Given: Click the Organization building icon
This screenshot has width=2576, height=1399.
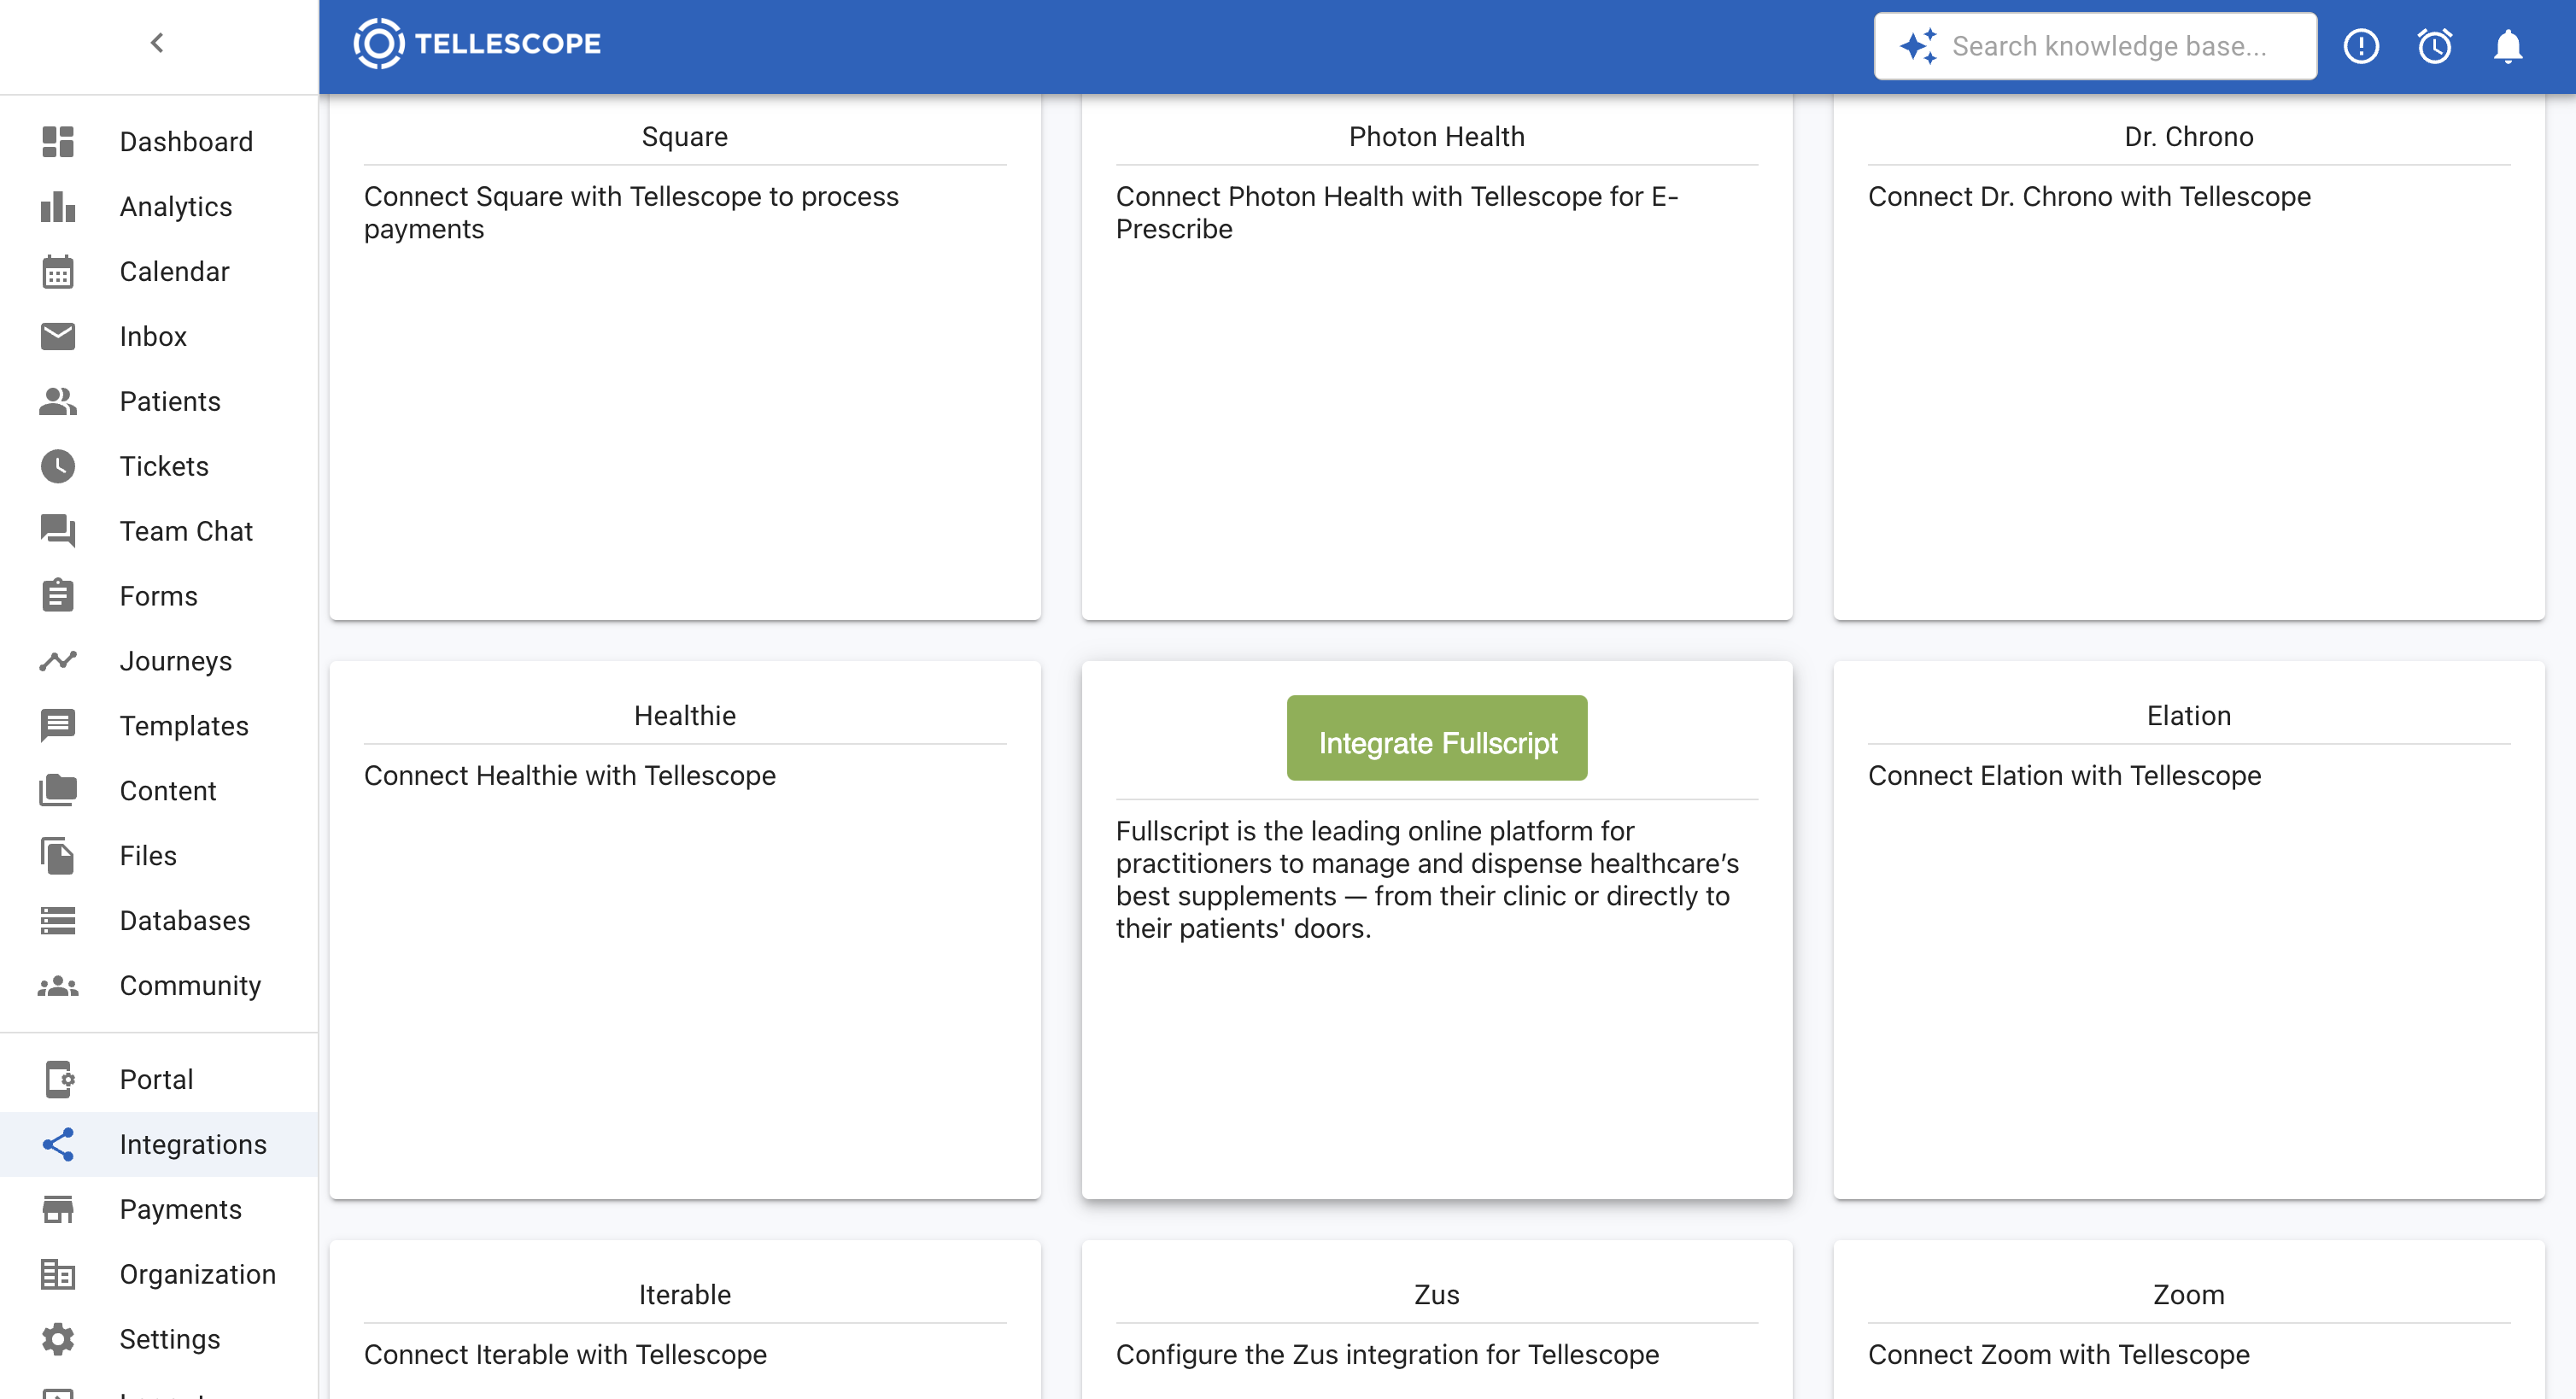Looking at the screenshot, I should coord(58,1274).
